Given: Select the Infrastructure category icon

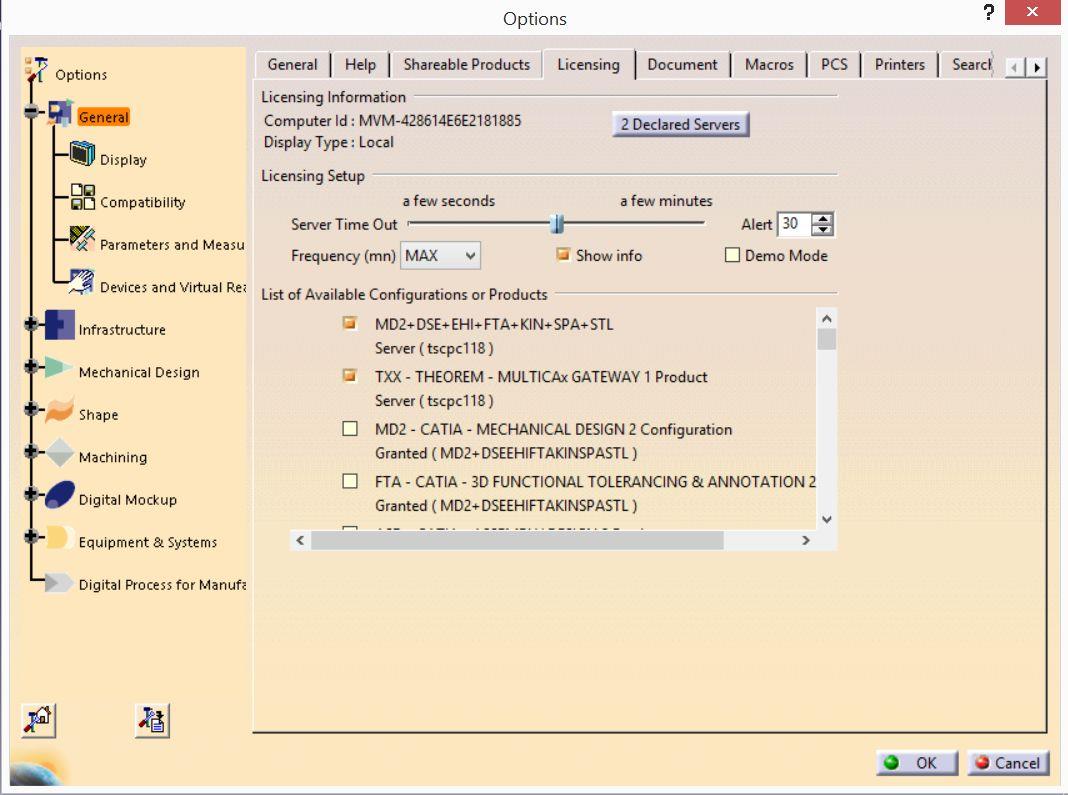Looking at the screenshot, I should [60, 325].
